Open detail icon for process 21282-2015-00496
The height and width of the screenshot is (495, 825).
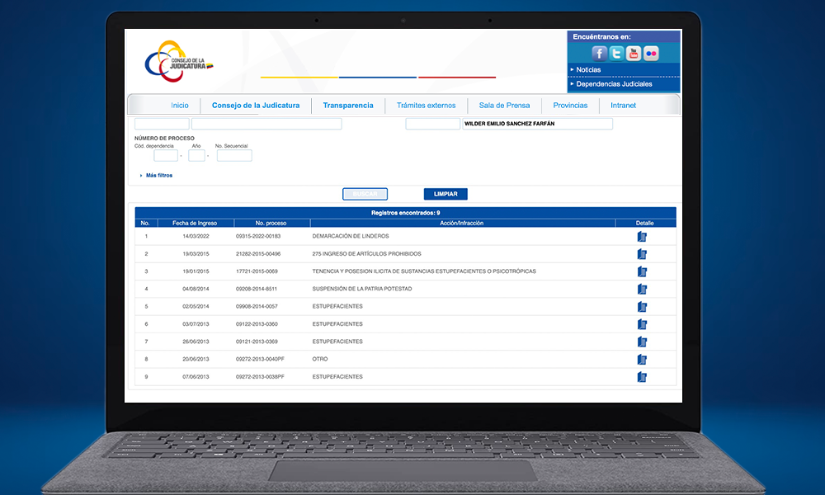[x=642, y=254]
